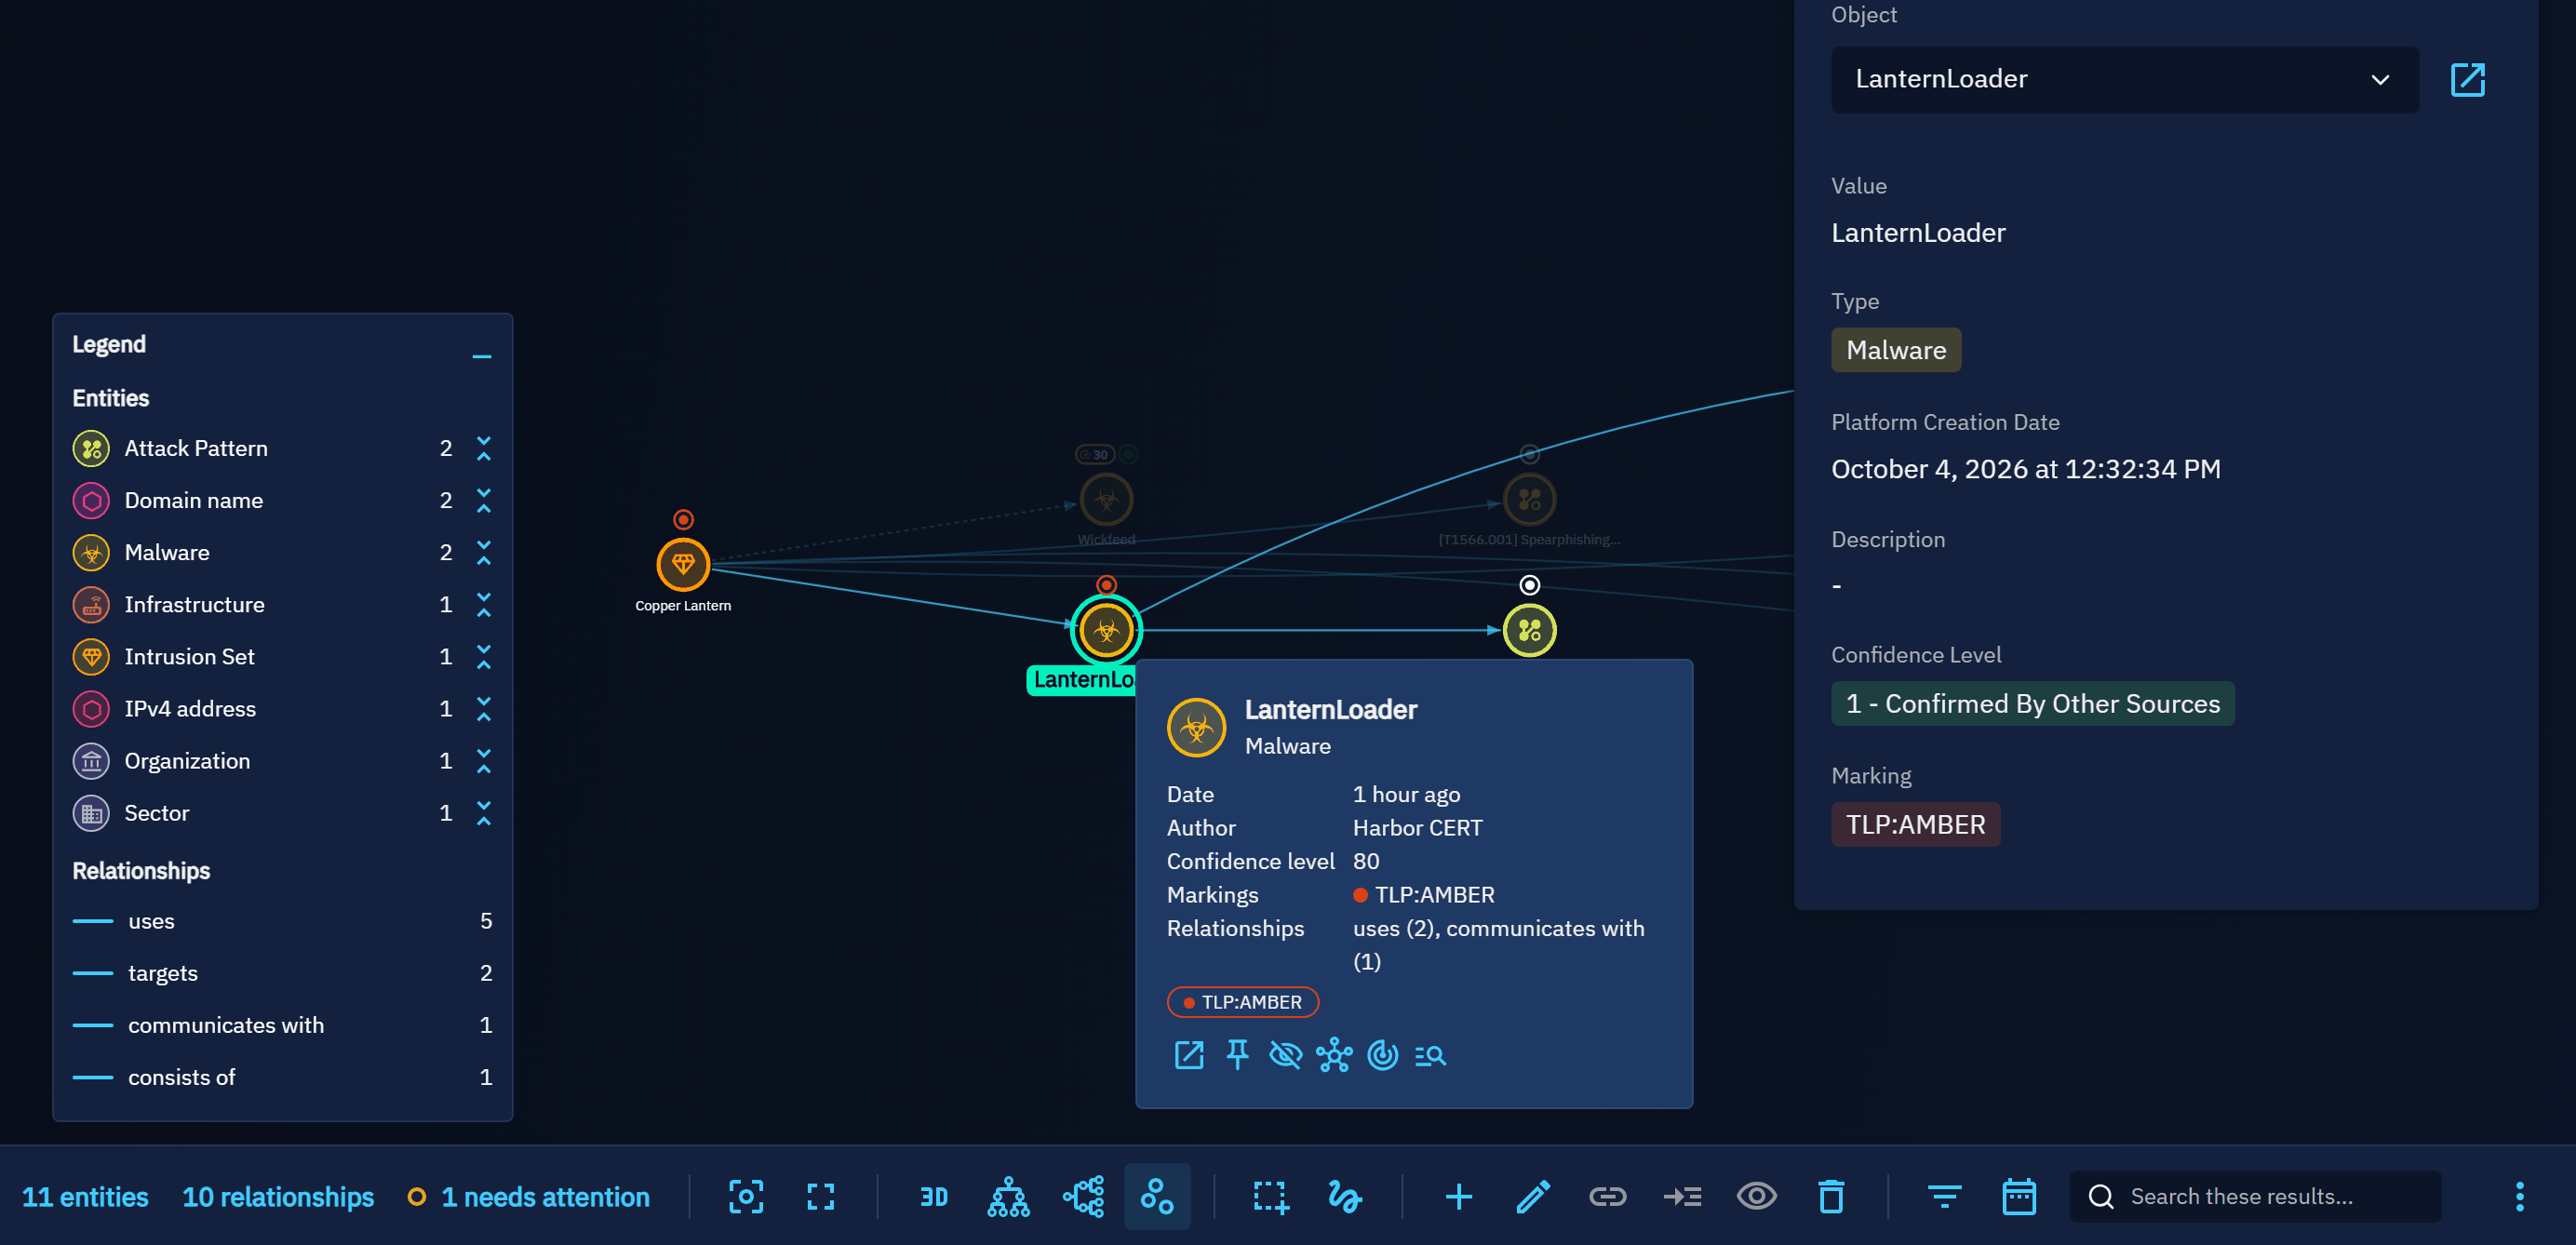The width and height of the screenshot is (2576, 1245).
Task: Click the trash delete icon
Action: [x=1831, y=1196]
